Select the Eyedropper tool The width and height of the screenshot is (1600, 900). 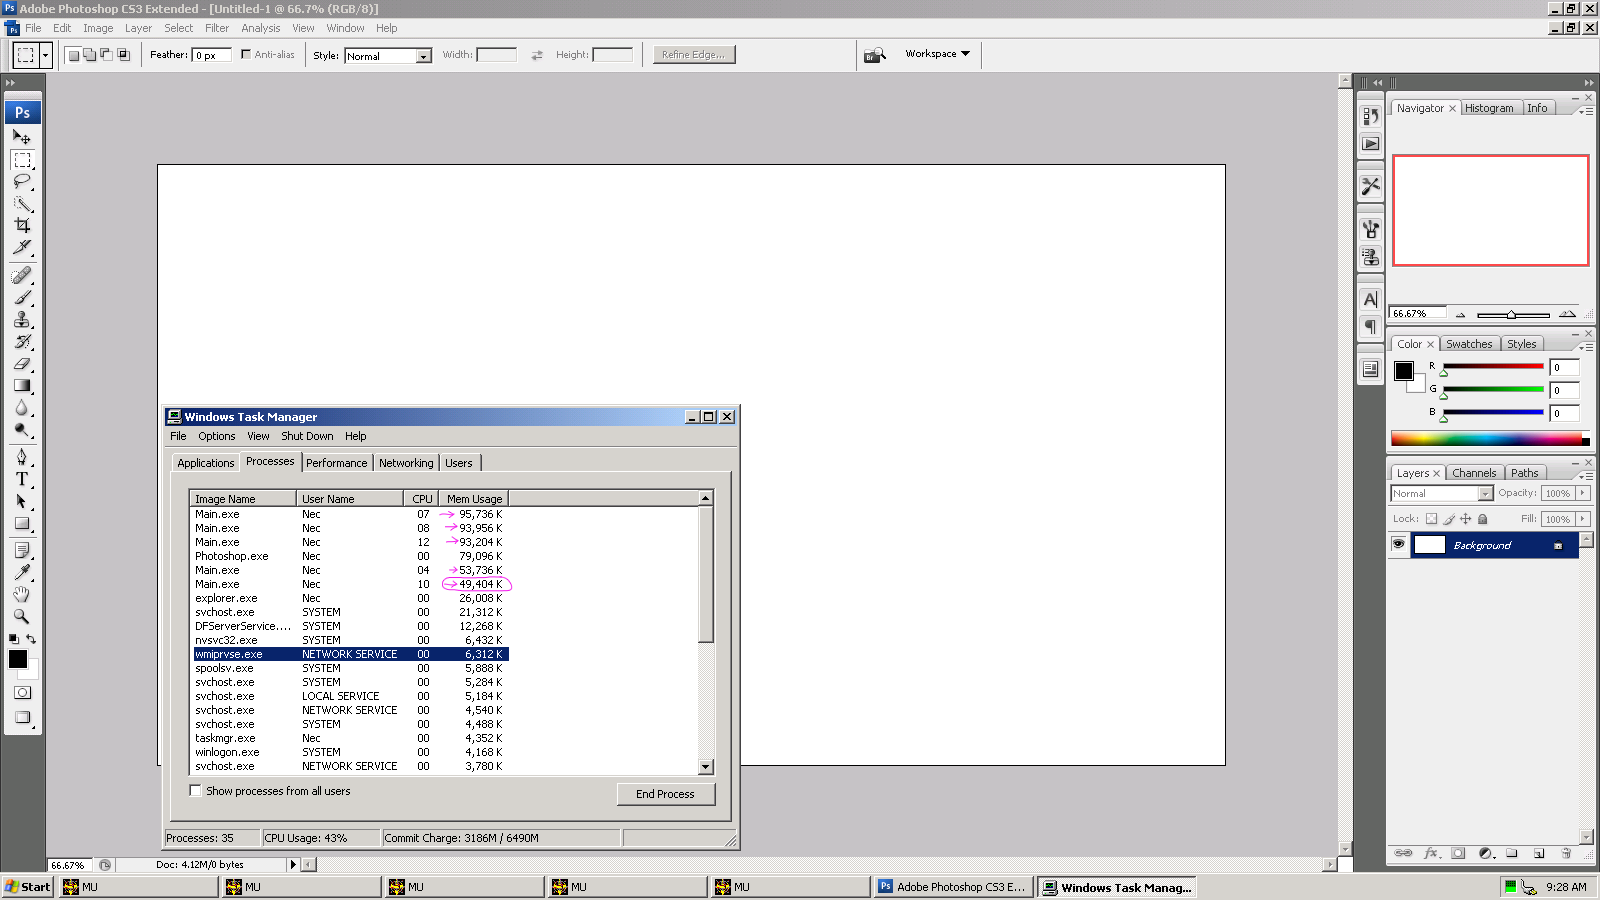pyautogui.click(x=22, y=573)
